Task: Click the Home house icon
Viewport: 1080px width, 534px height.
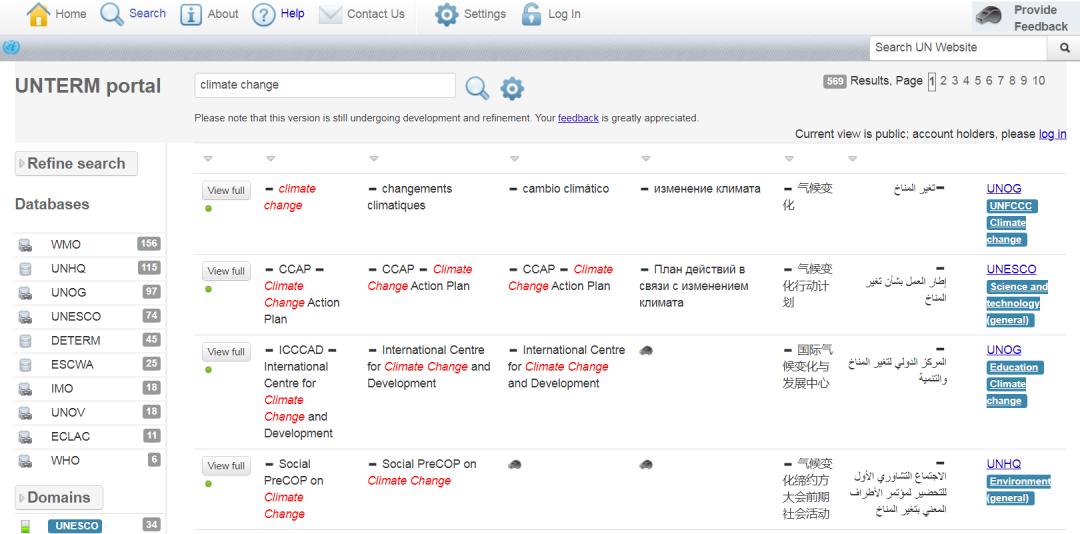Action: click(x=39, y=14)
